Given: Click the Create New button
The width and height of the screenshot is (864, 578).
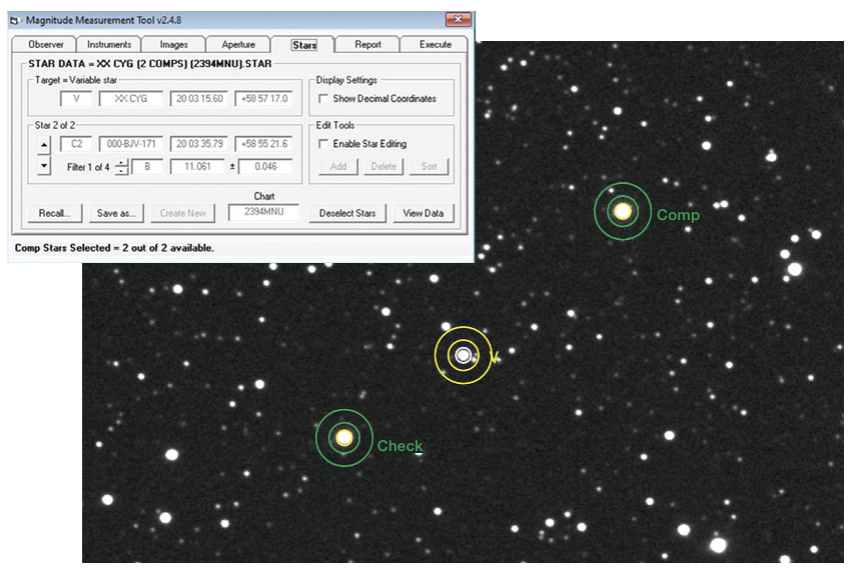Looking at the screenshot, I should (183, 213).
